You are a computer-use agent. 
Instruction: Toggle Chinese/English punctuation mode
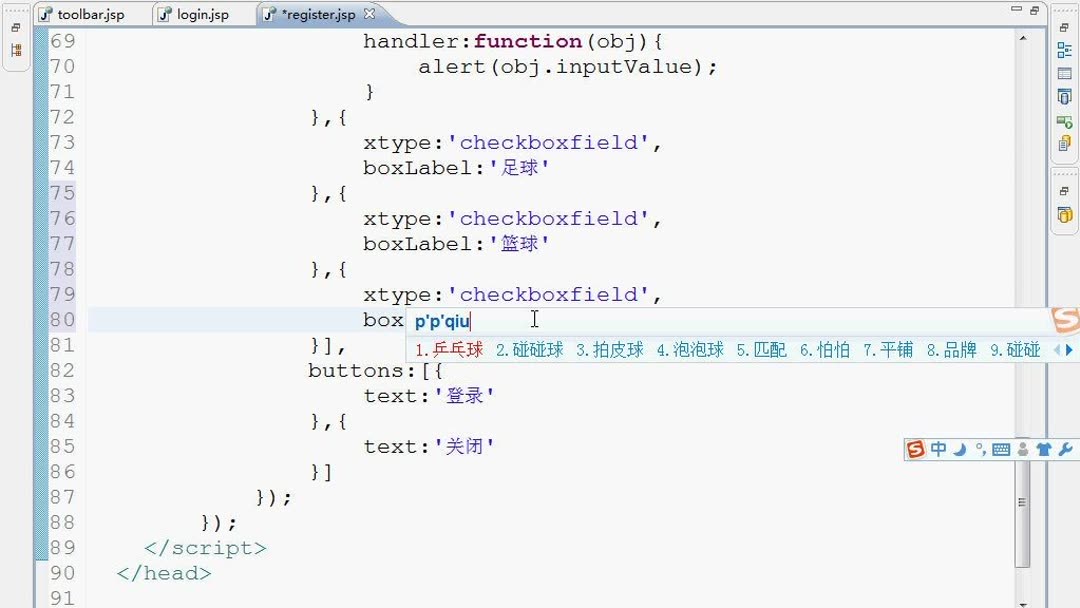(980, 449)
